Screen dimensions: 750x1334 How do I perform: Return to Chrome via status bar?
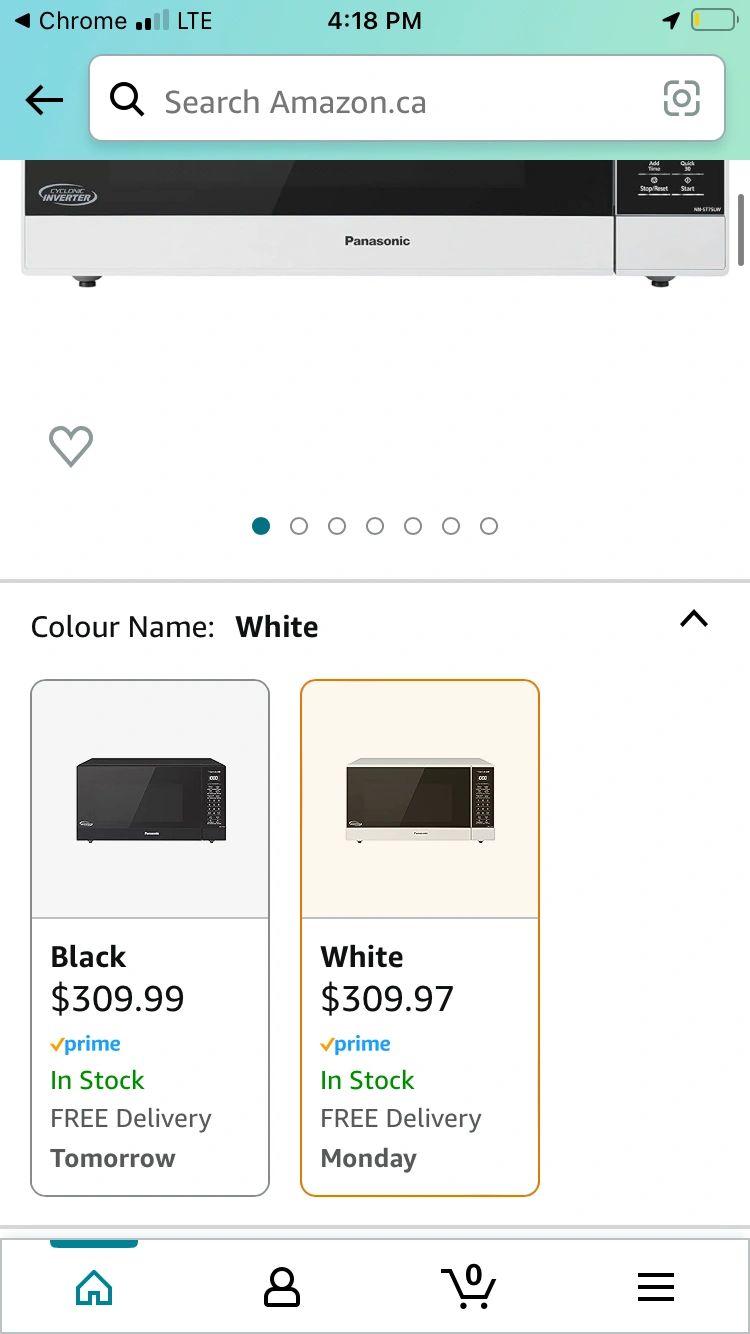(70, 21)
